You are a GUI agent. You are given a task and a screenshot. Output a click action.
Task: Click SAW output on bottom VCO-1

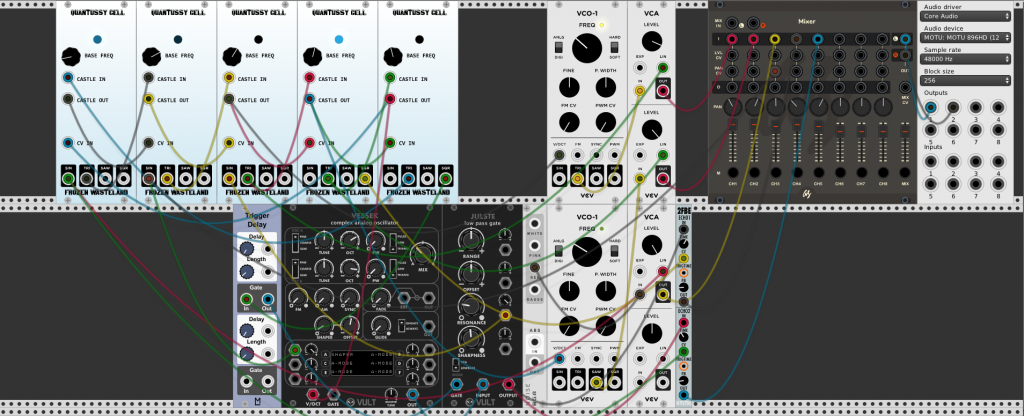(x=596, y=383)
